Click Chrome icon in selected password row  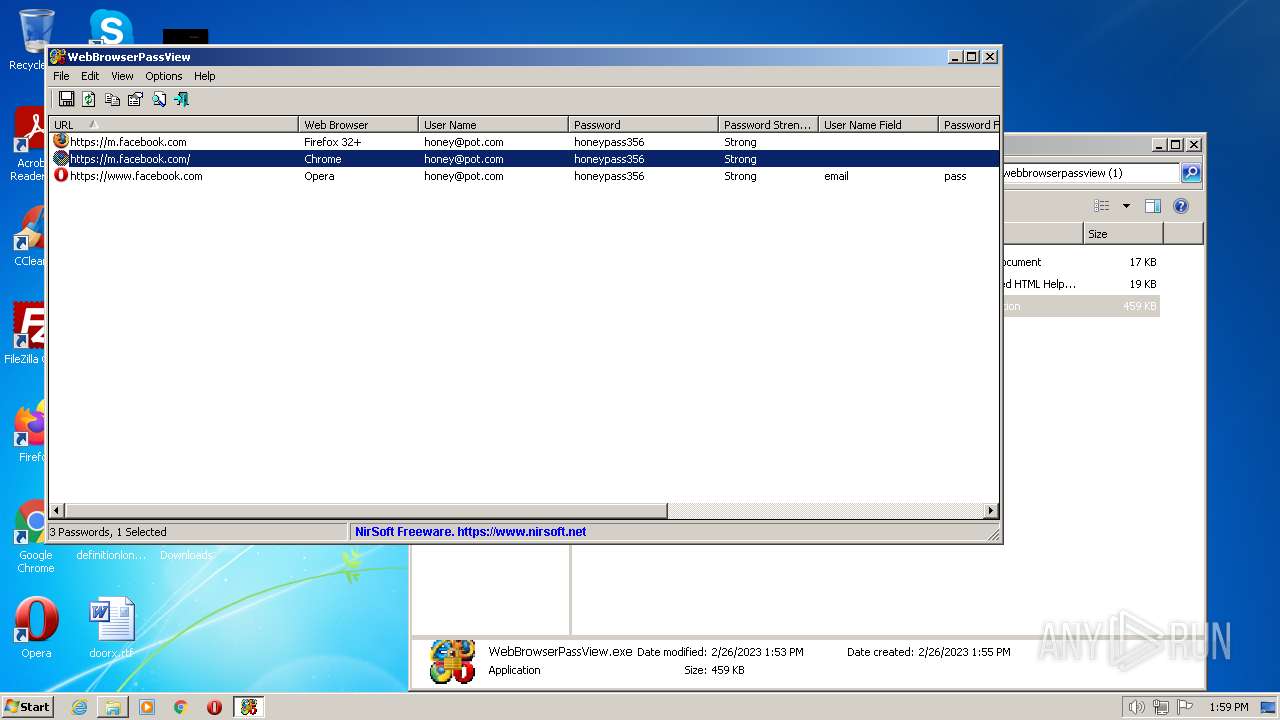[x=61, y=158]
